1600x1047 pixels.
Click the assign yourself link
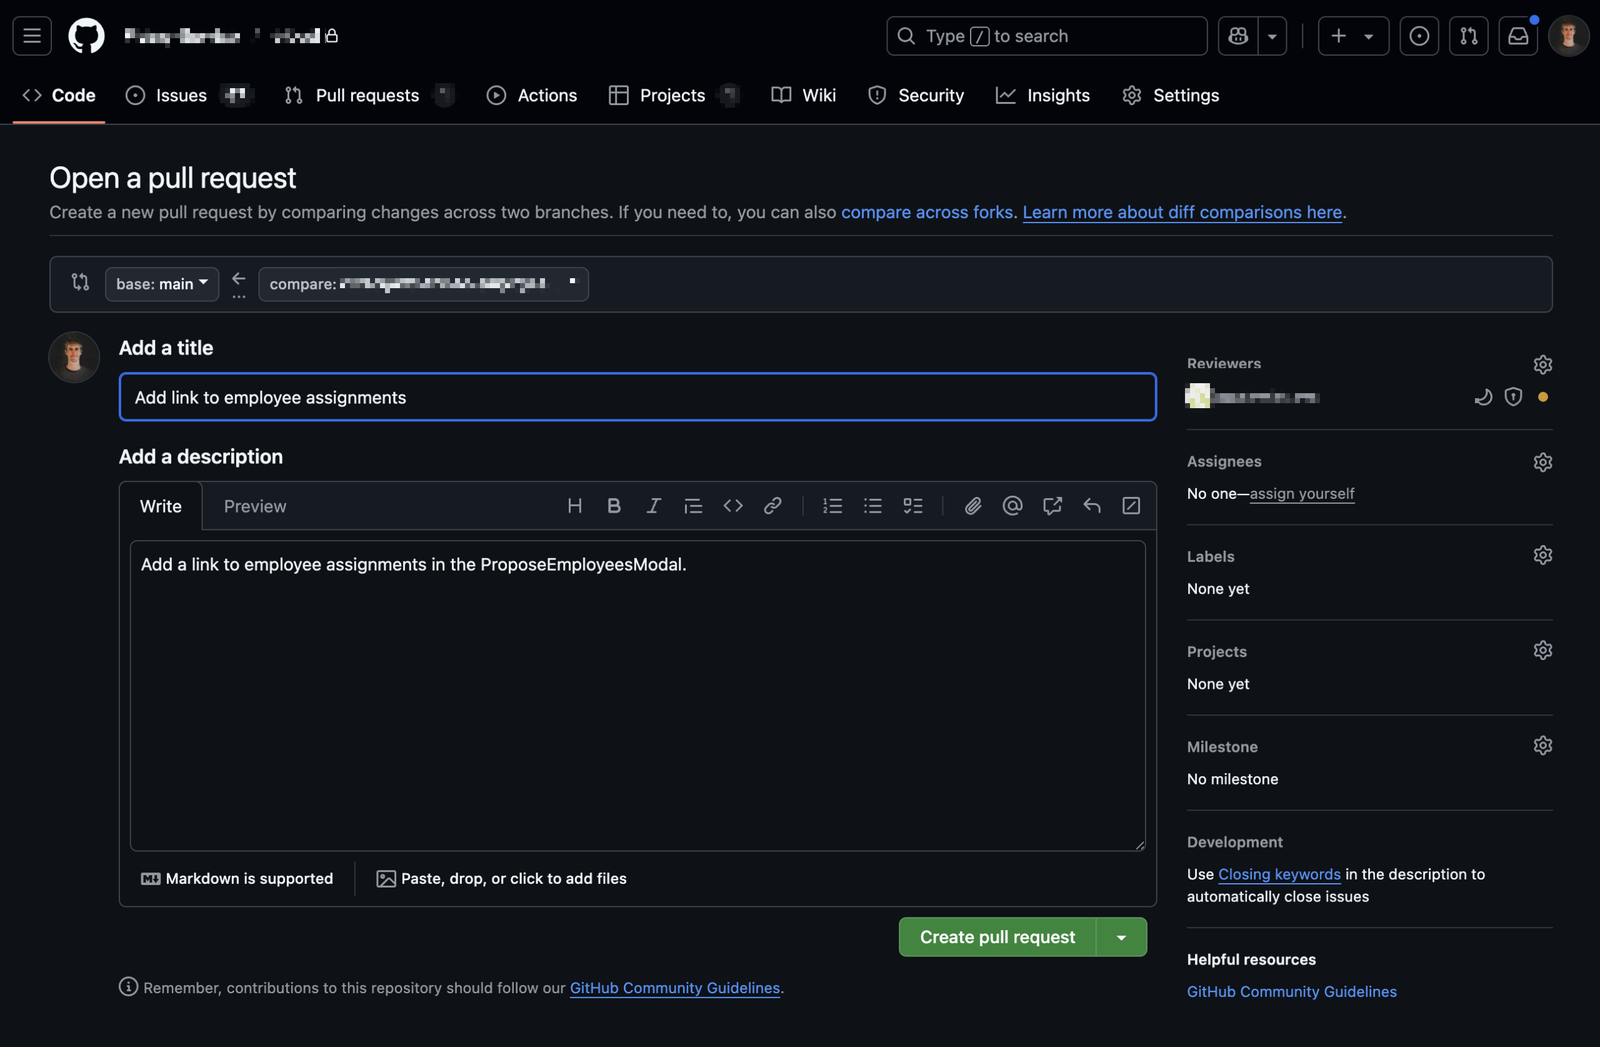pyautogui.click(x=1301, y=494)
